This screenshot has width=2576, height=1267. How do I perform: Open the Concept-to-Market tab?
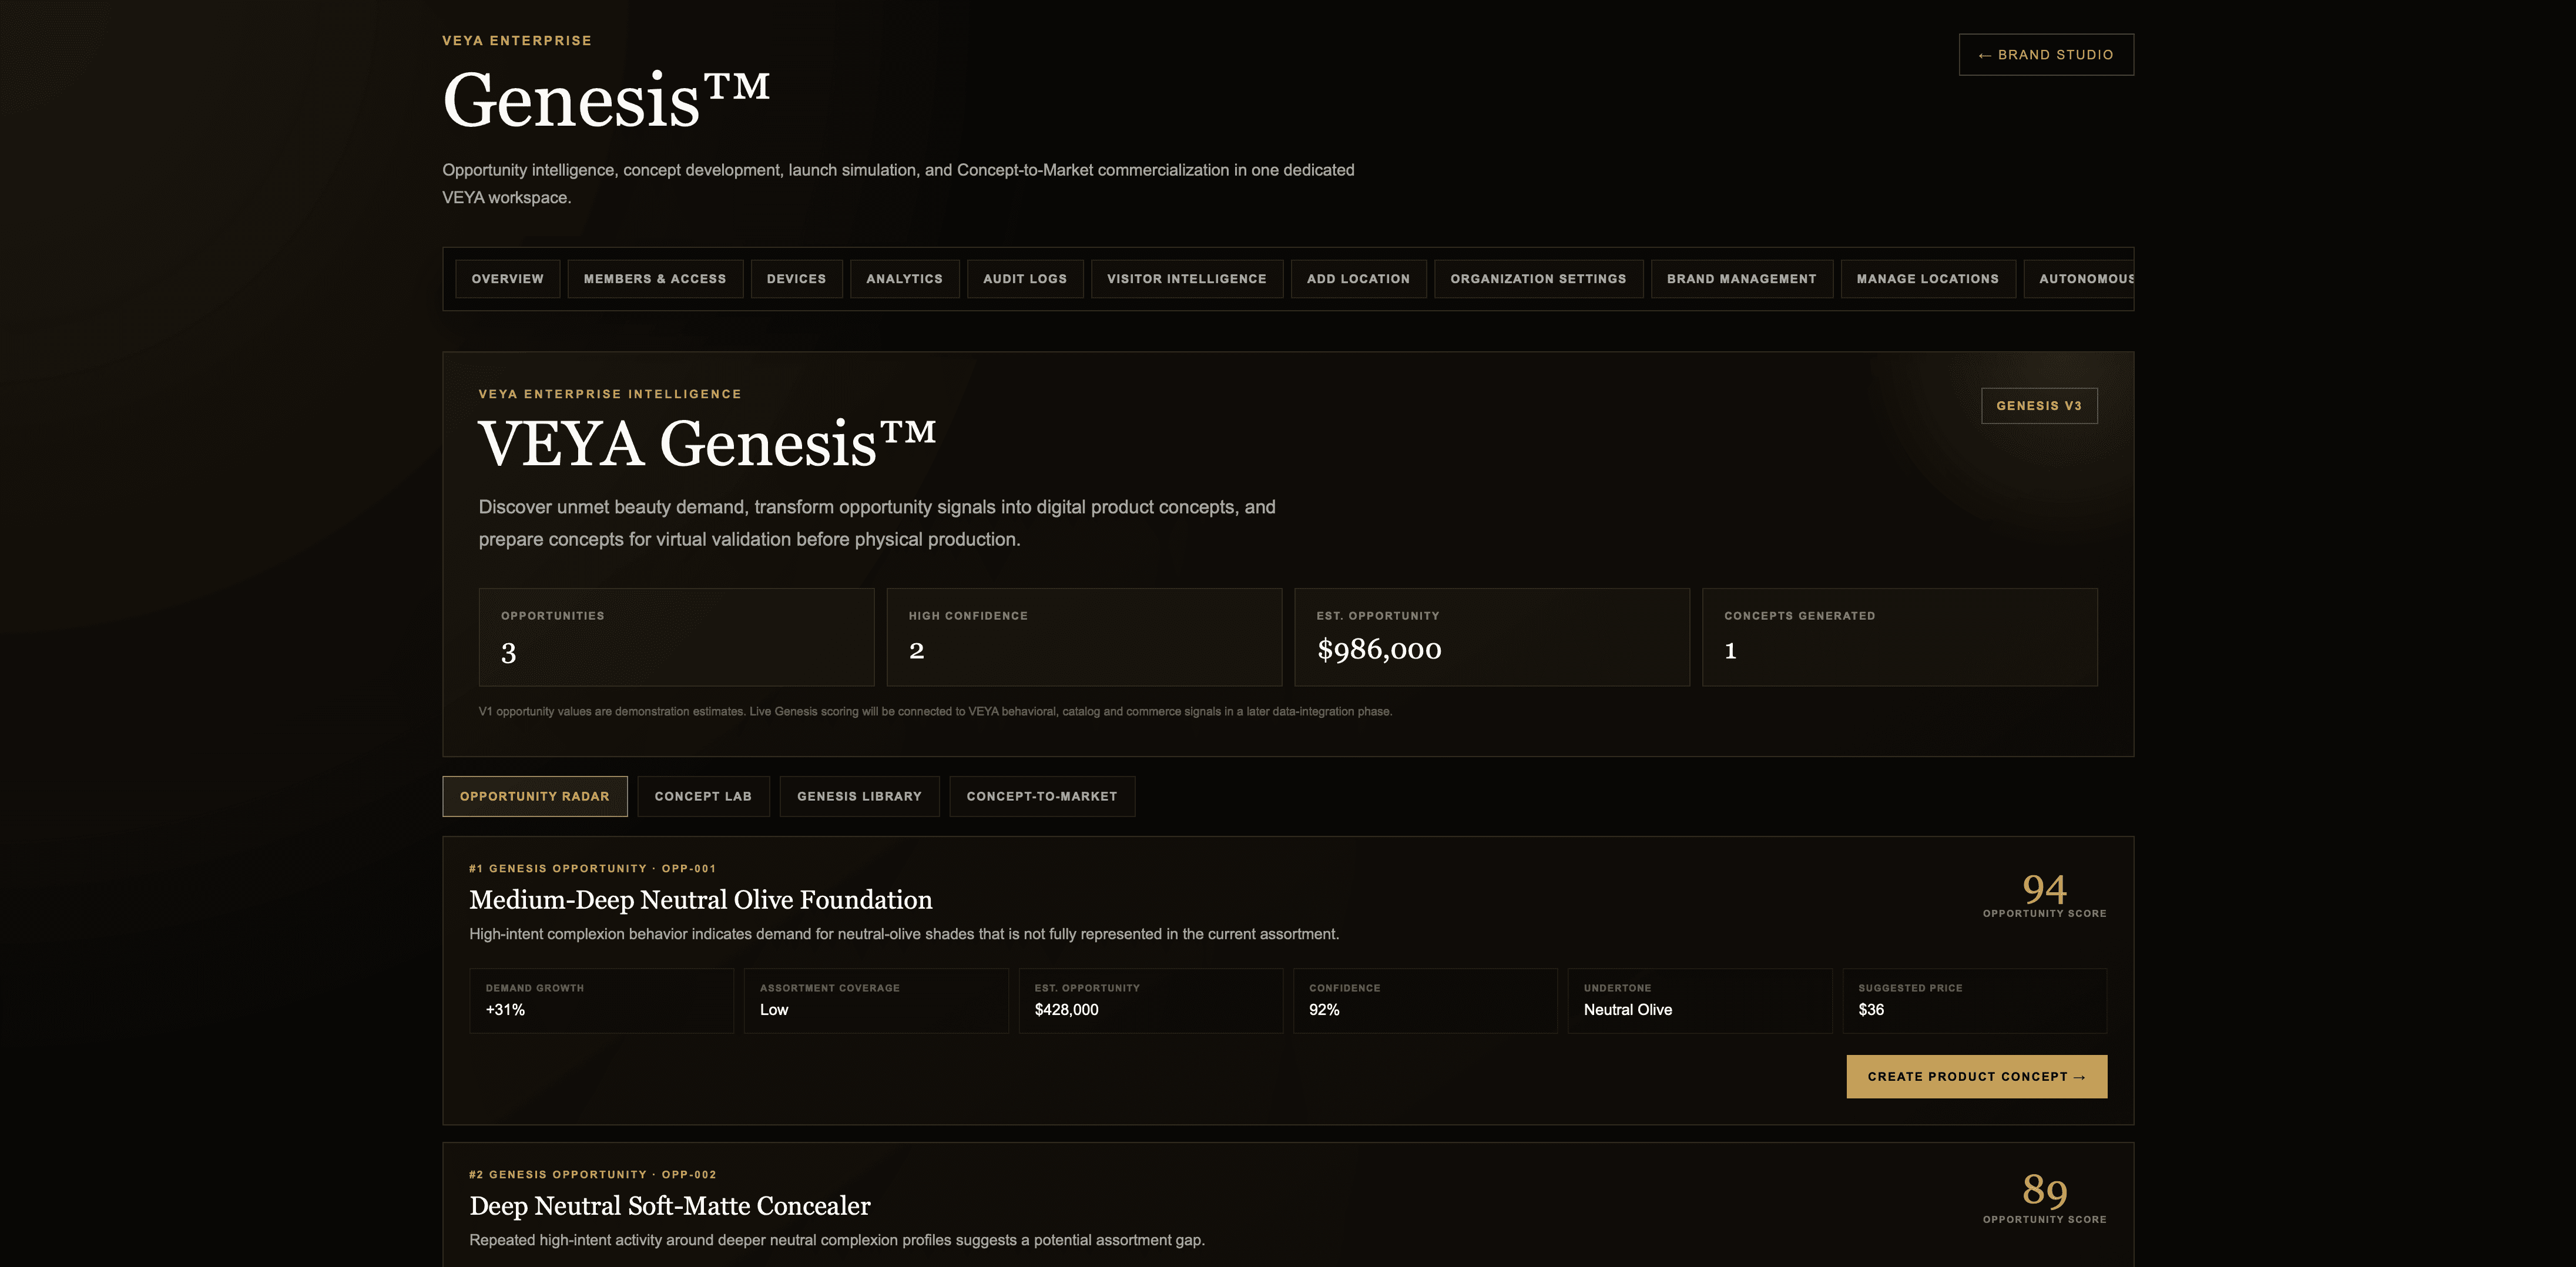pyautogui.click(x=1042, y=797)
